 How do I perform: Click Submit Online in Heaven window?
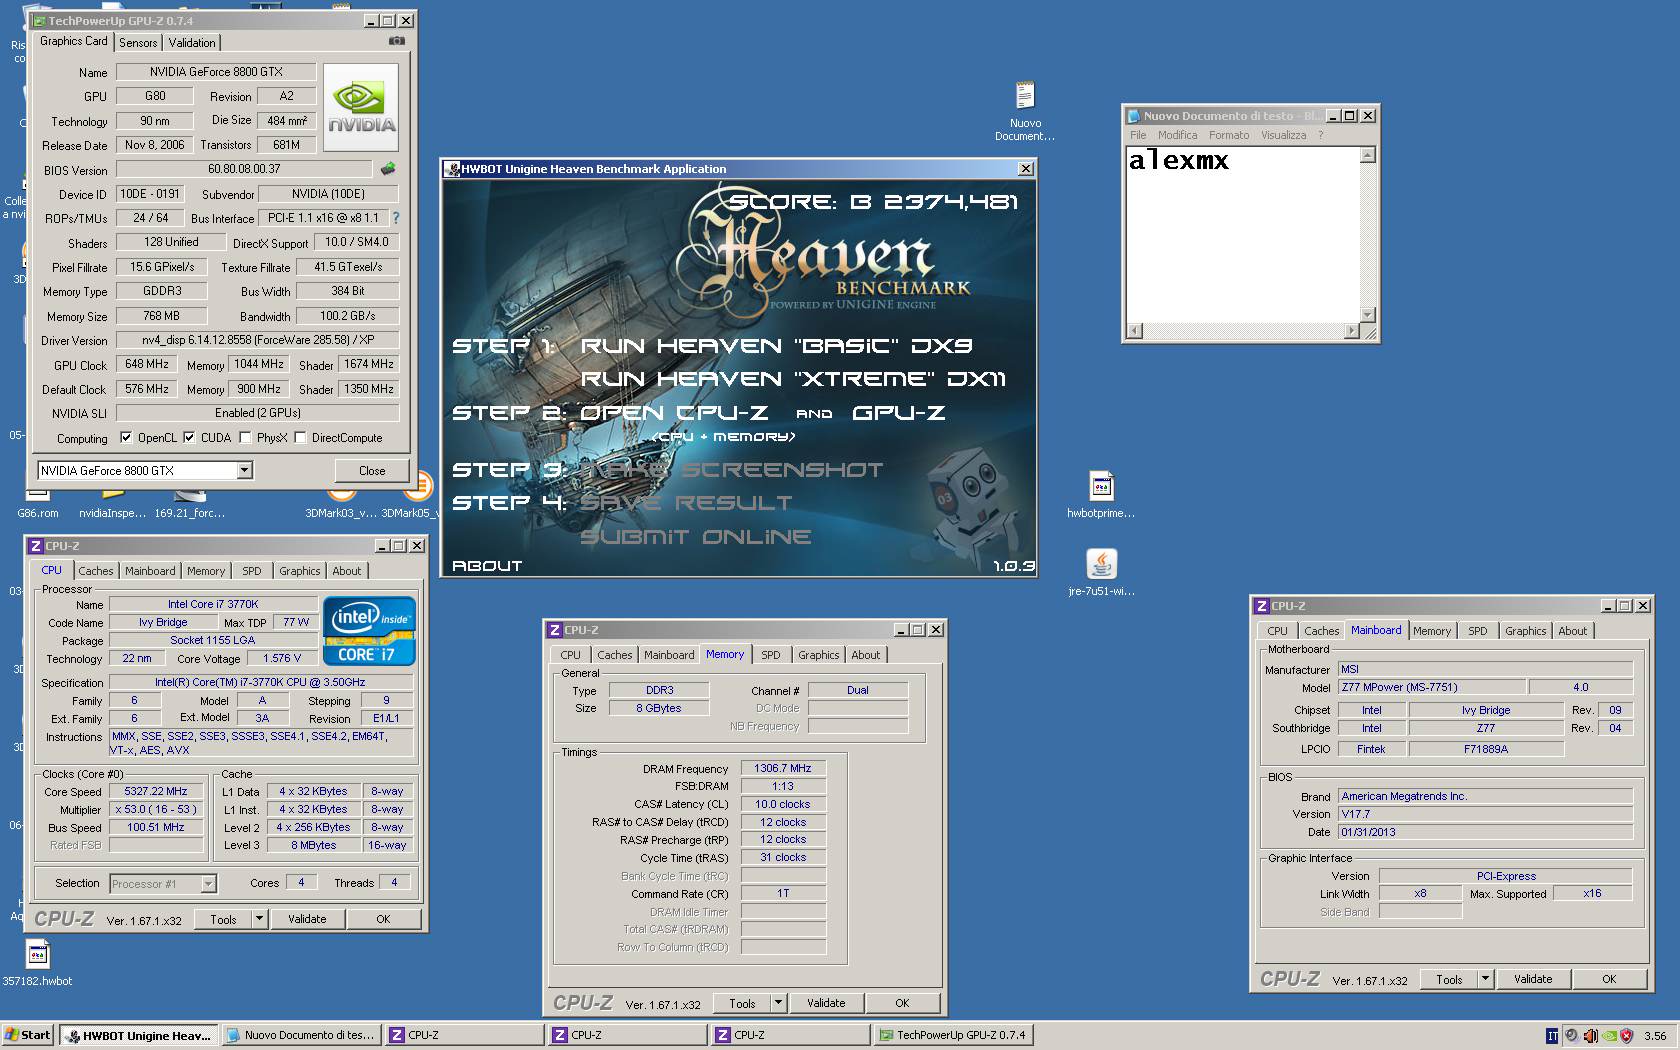695,537
